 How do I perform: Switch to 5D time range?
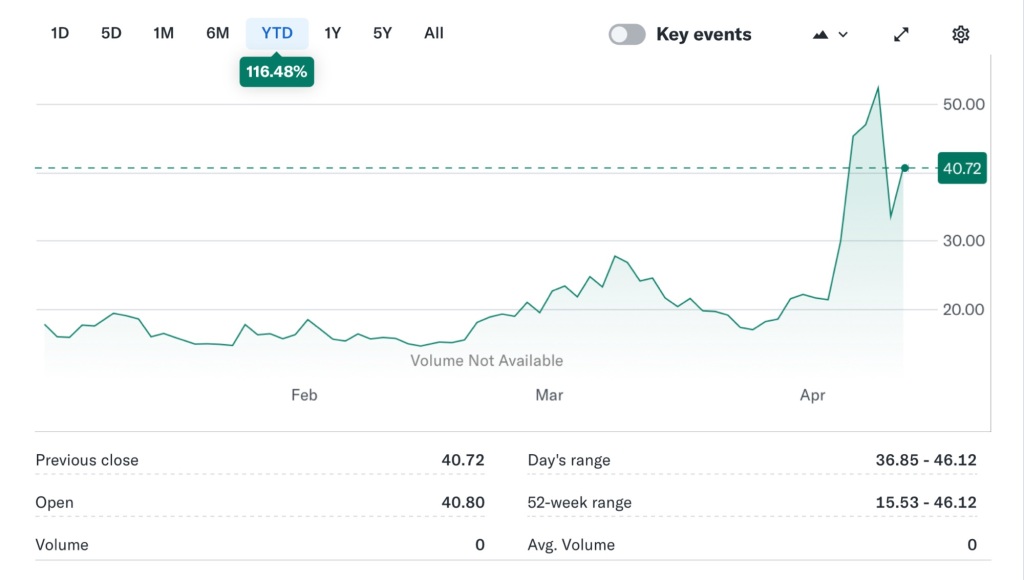[x=111, y=33]
